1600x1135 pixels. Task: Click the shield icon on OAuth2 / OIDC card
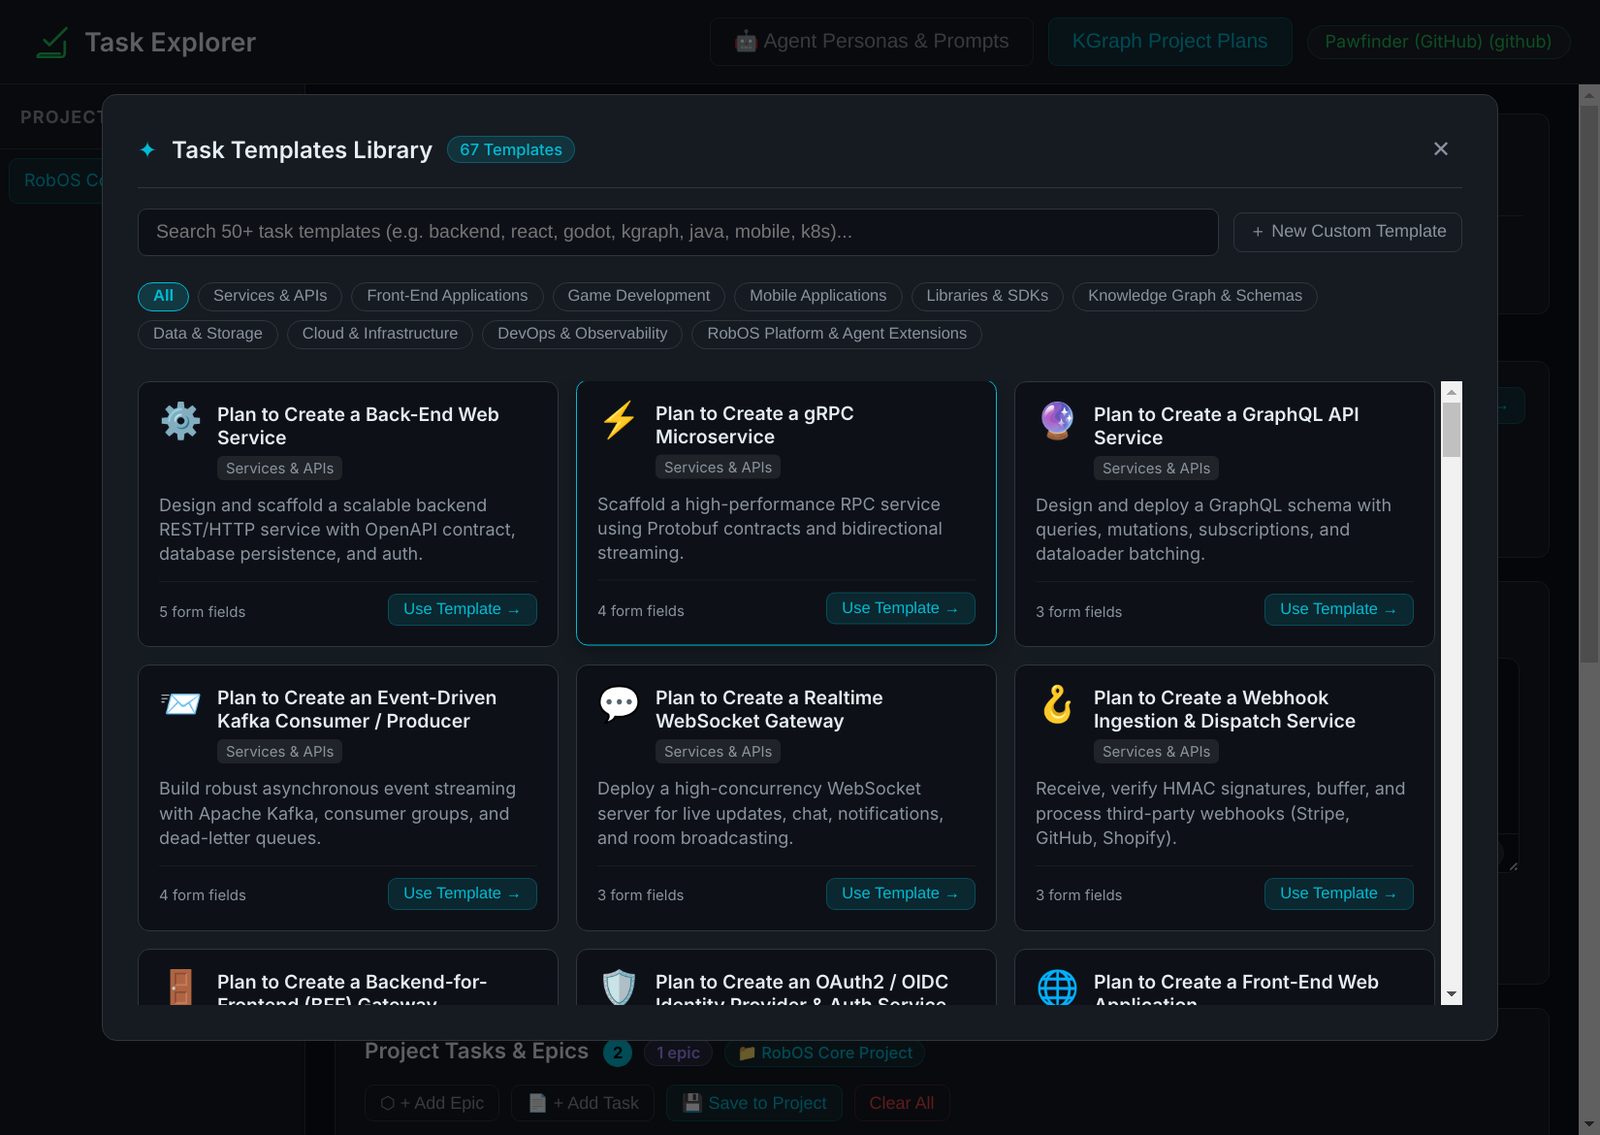tap(619, 987)
